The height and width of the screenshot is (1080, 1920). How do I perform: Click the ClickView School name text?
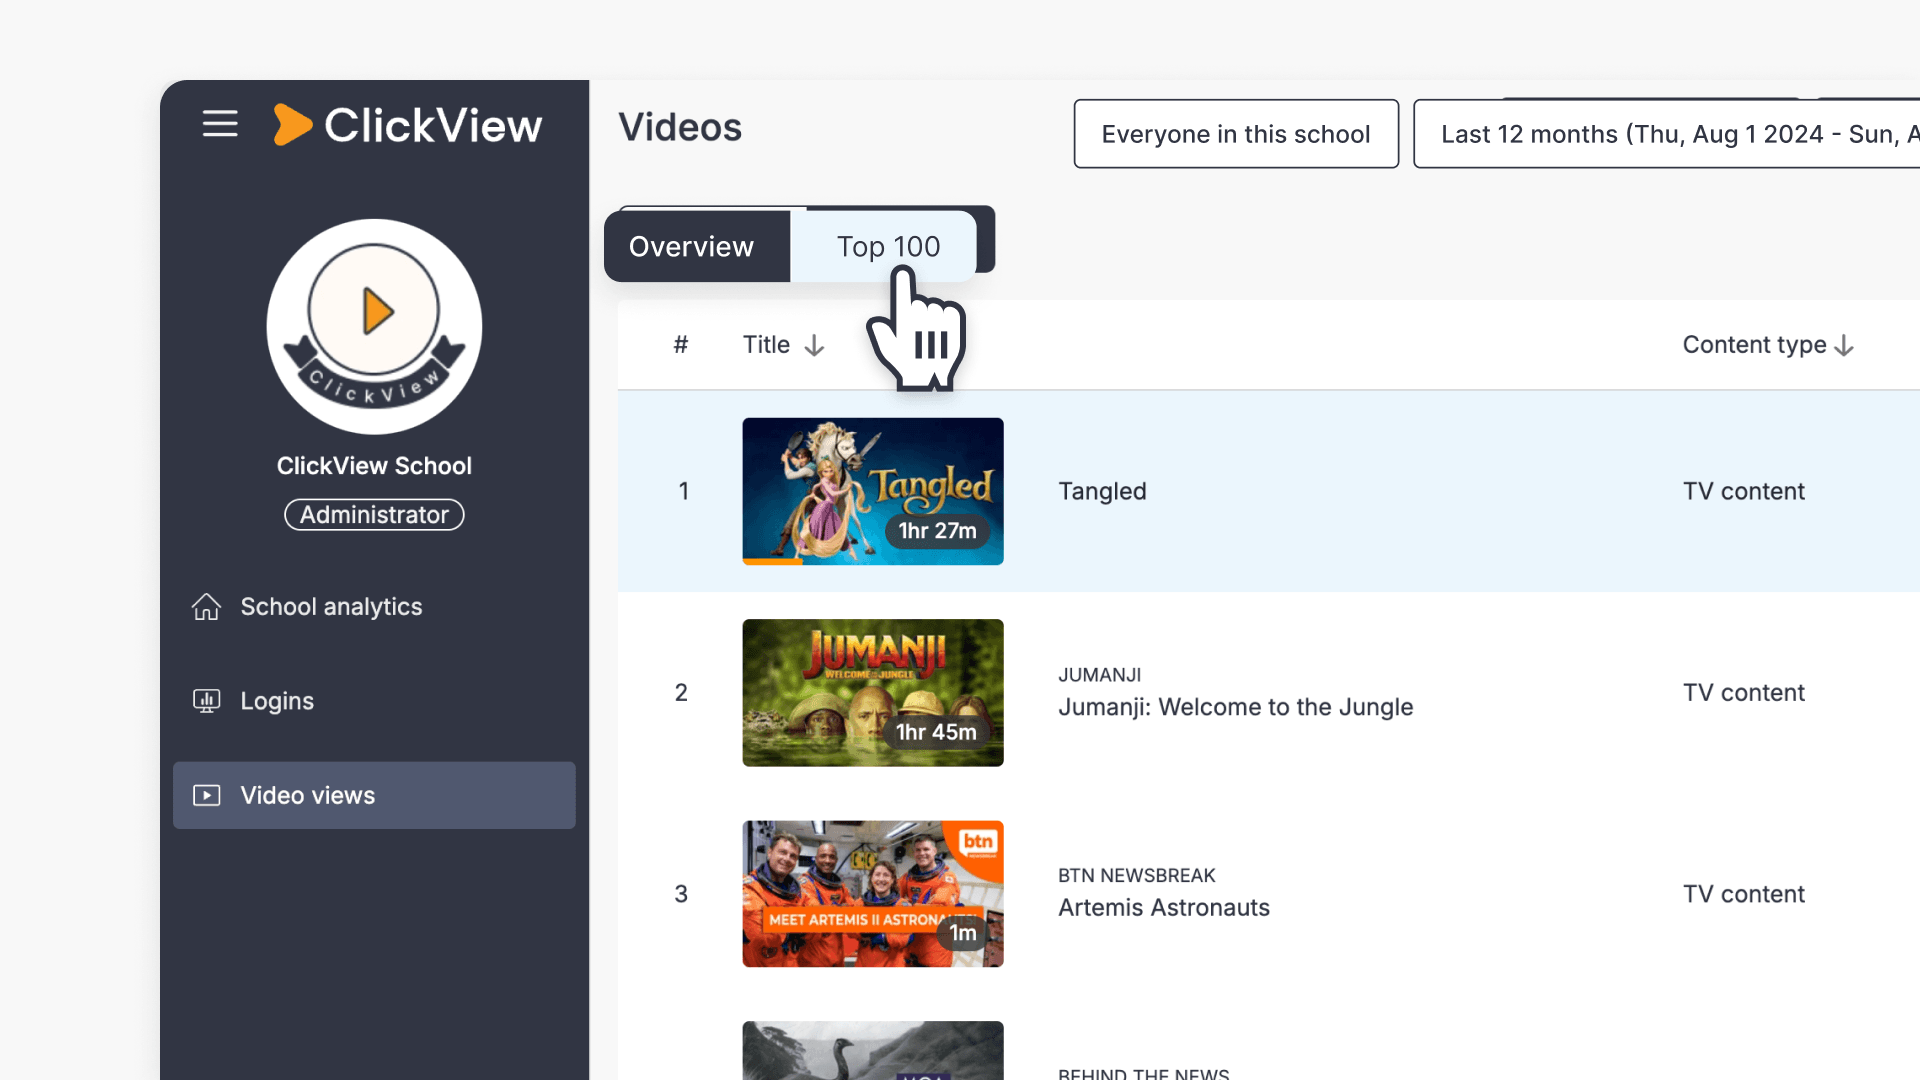pyautogui.click(x=374, y=466)
